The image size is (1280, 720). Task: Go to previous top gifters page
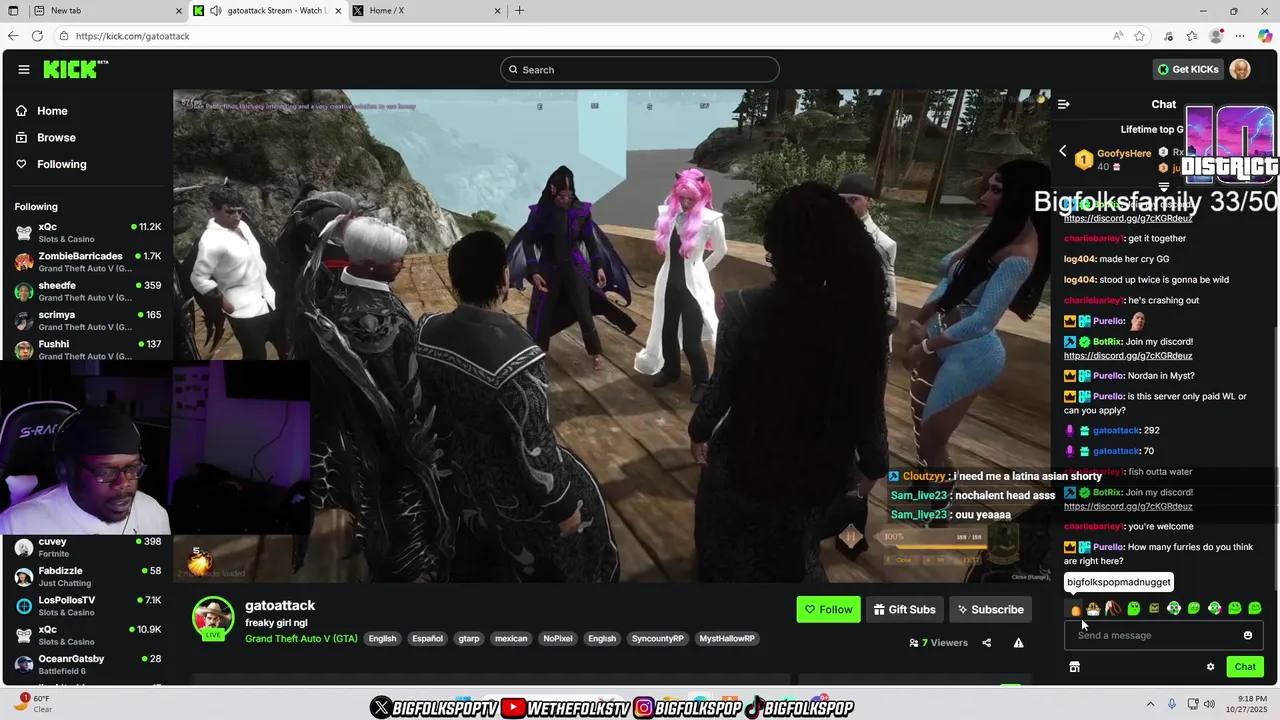click(x=1063, y=151)
